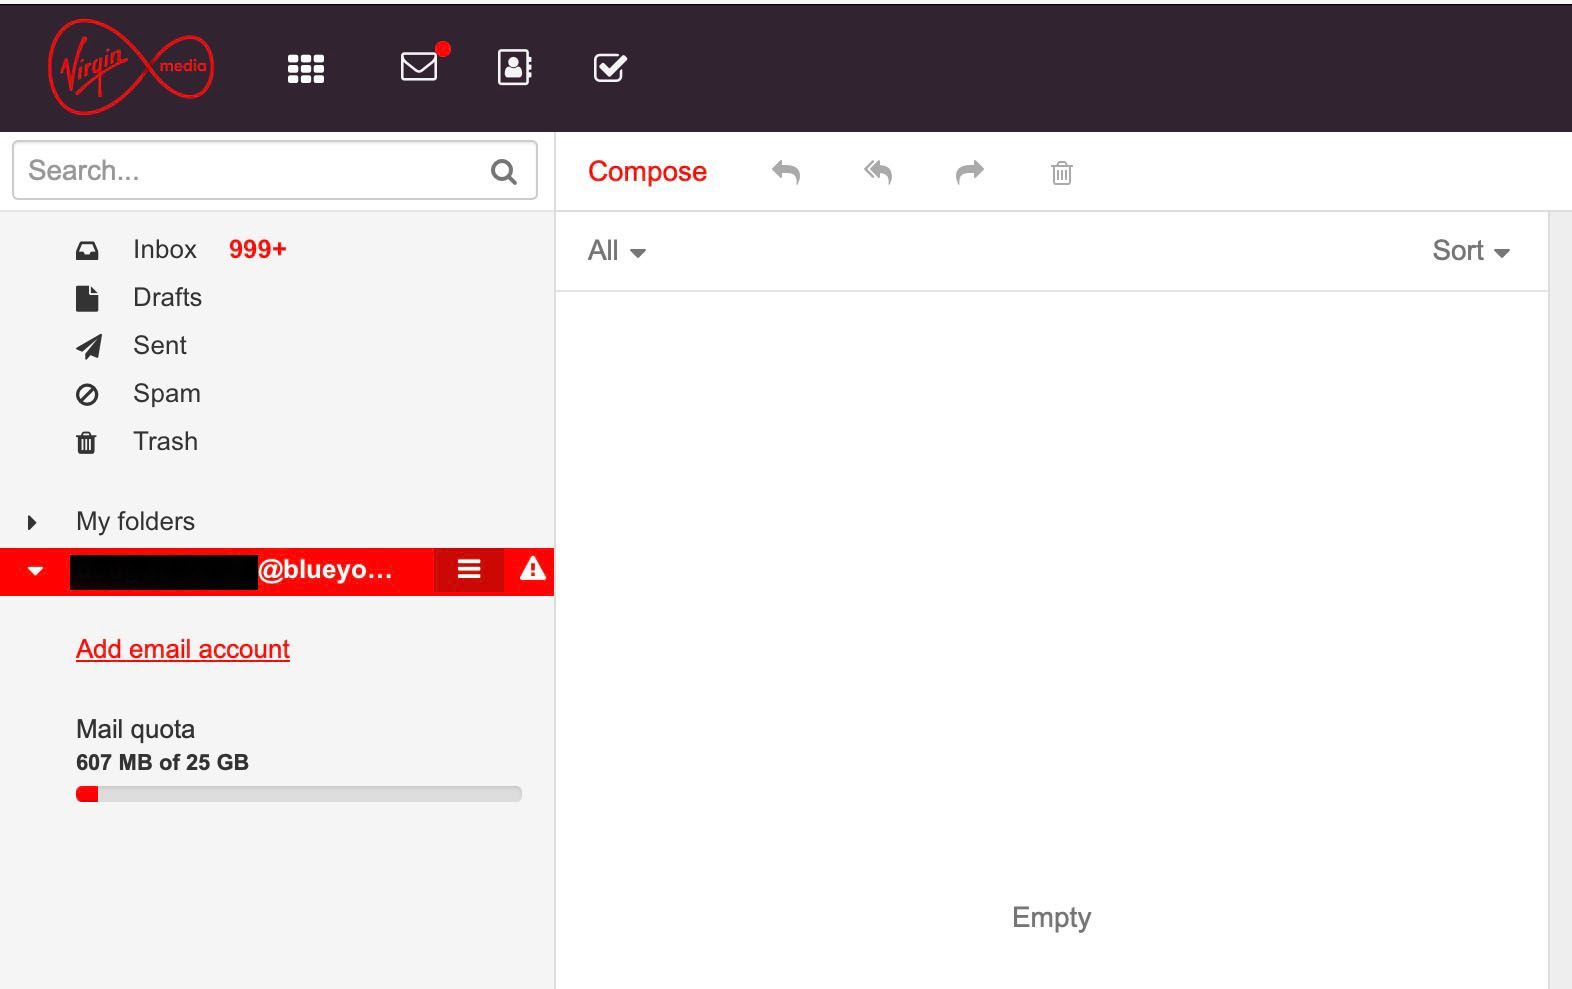
Task: Click the Delete trash icon in toolbar
Action: click(1062, 173)
